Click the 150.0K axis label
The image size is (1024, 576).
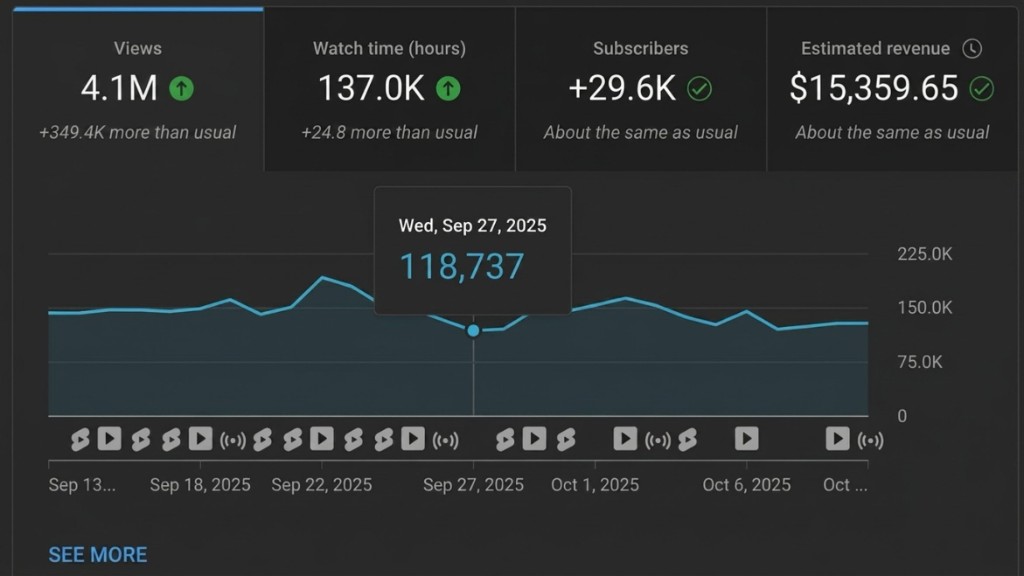[925, 308]
